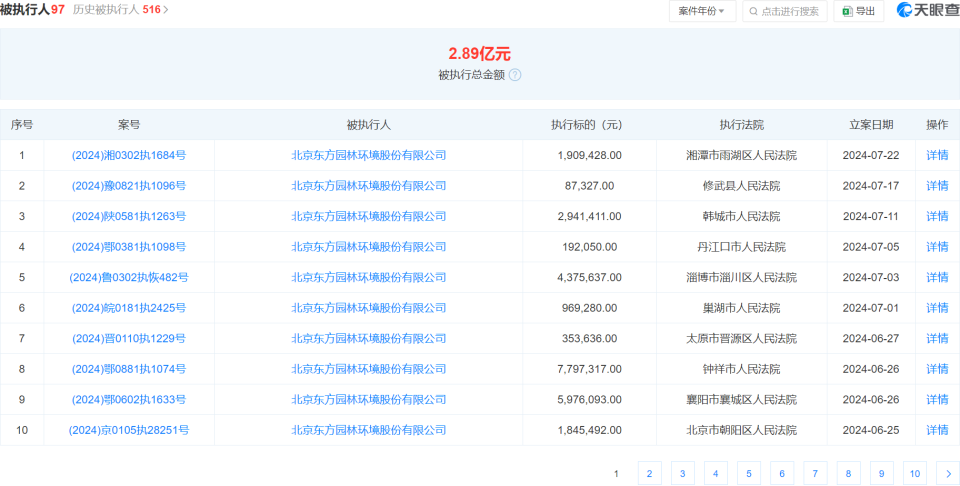This screenshot has height=486, width=960.
Task: Open case (2024)京0105执28251号
Action: 129,430
